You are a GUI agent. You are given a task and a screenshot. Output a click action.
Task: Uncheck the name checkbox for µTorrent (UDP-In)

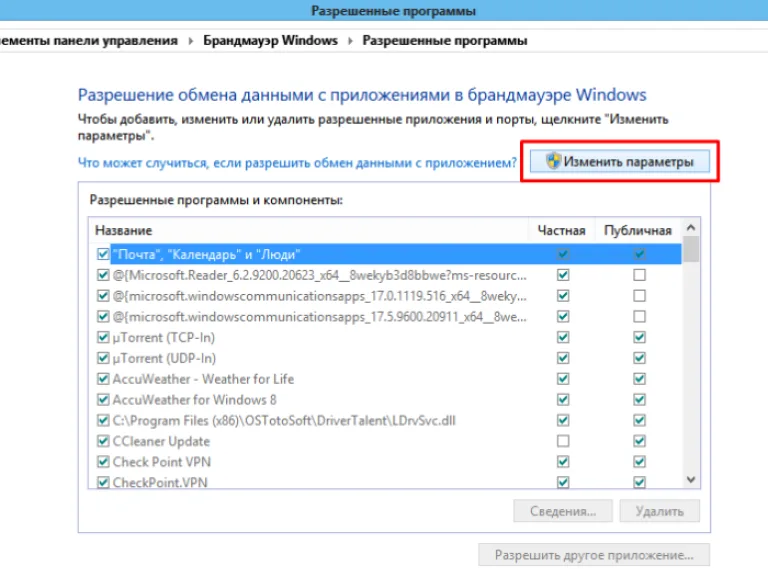[x=103, y=358]
